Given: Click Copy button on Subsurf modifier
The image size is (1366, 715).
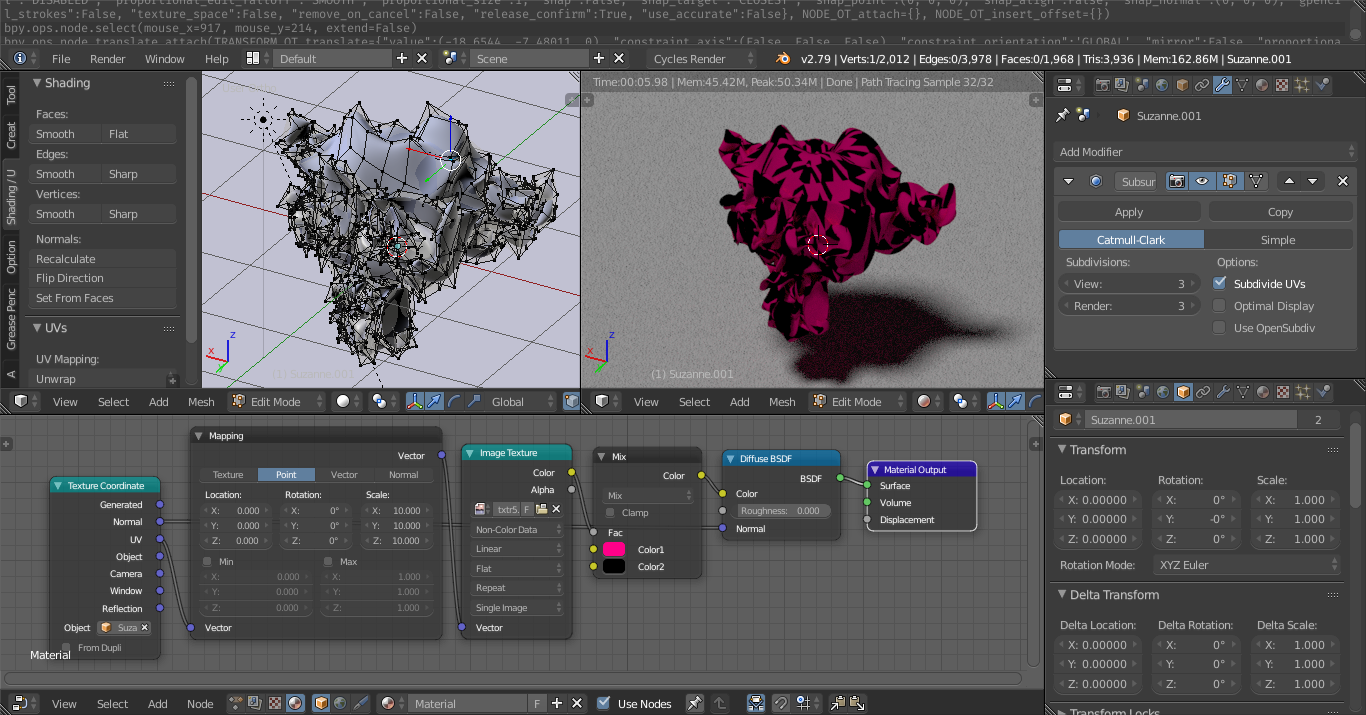Looking at the screenshot, I should 1280,212.
